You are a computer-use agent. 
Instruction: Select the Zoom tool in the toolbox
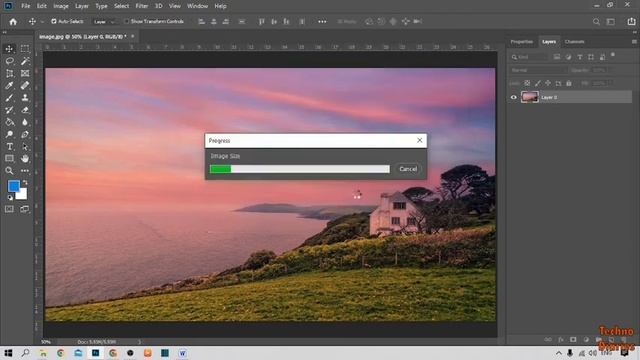[x=9, y=171]
